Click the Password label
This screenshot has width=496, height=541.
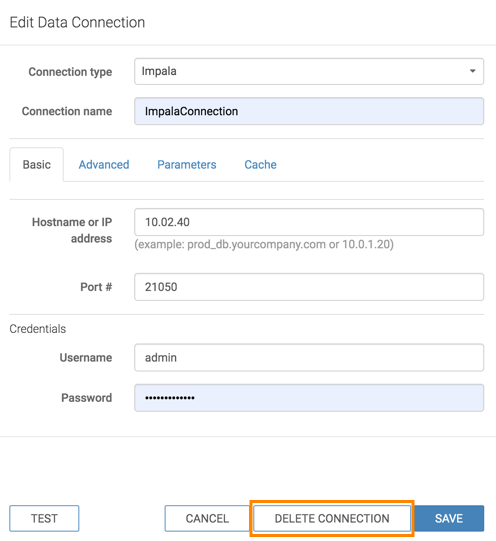tap(87, 398)
